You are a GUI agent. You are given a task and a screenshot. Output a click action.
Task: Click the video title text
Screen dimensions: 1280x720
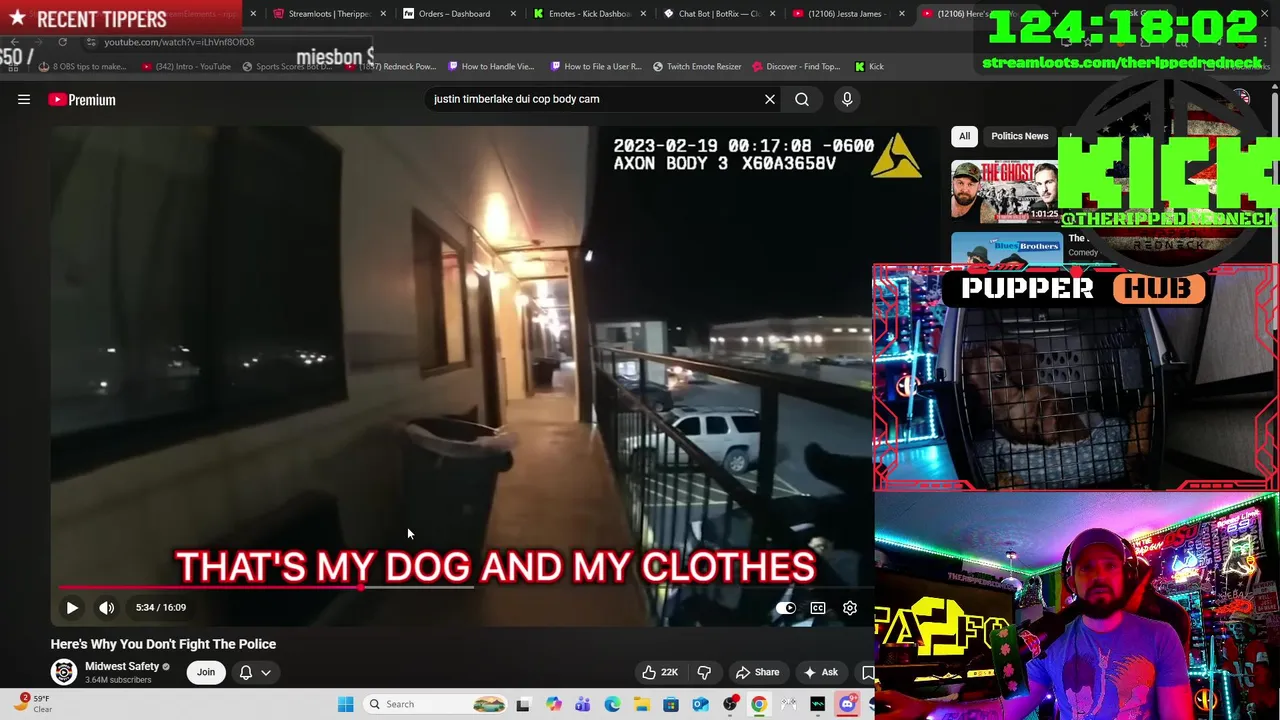[x=163, y=644]
